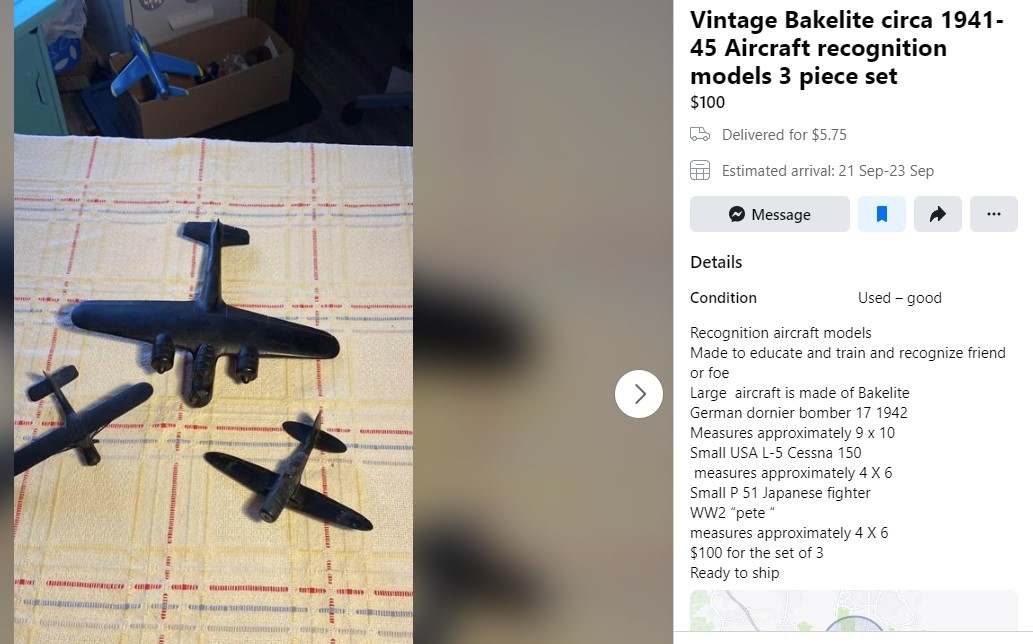Click the Used – good condition value
The height and width of the screenshot is (644, 1033).
[900, 298]
